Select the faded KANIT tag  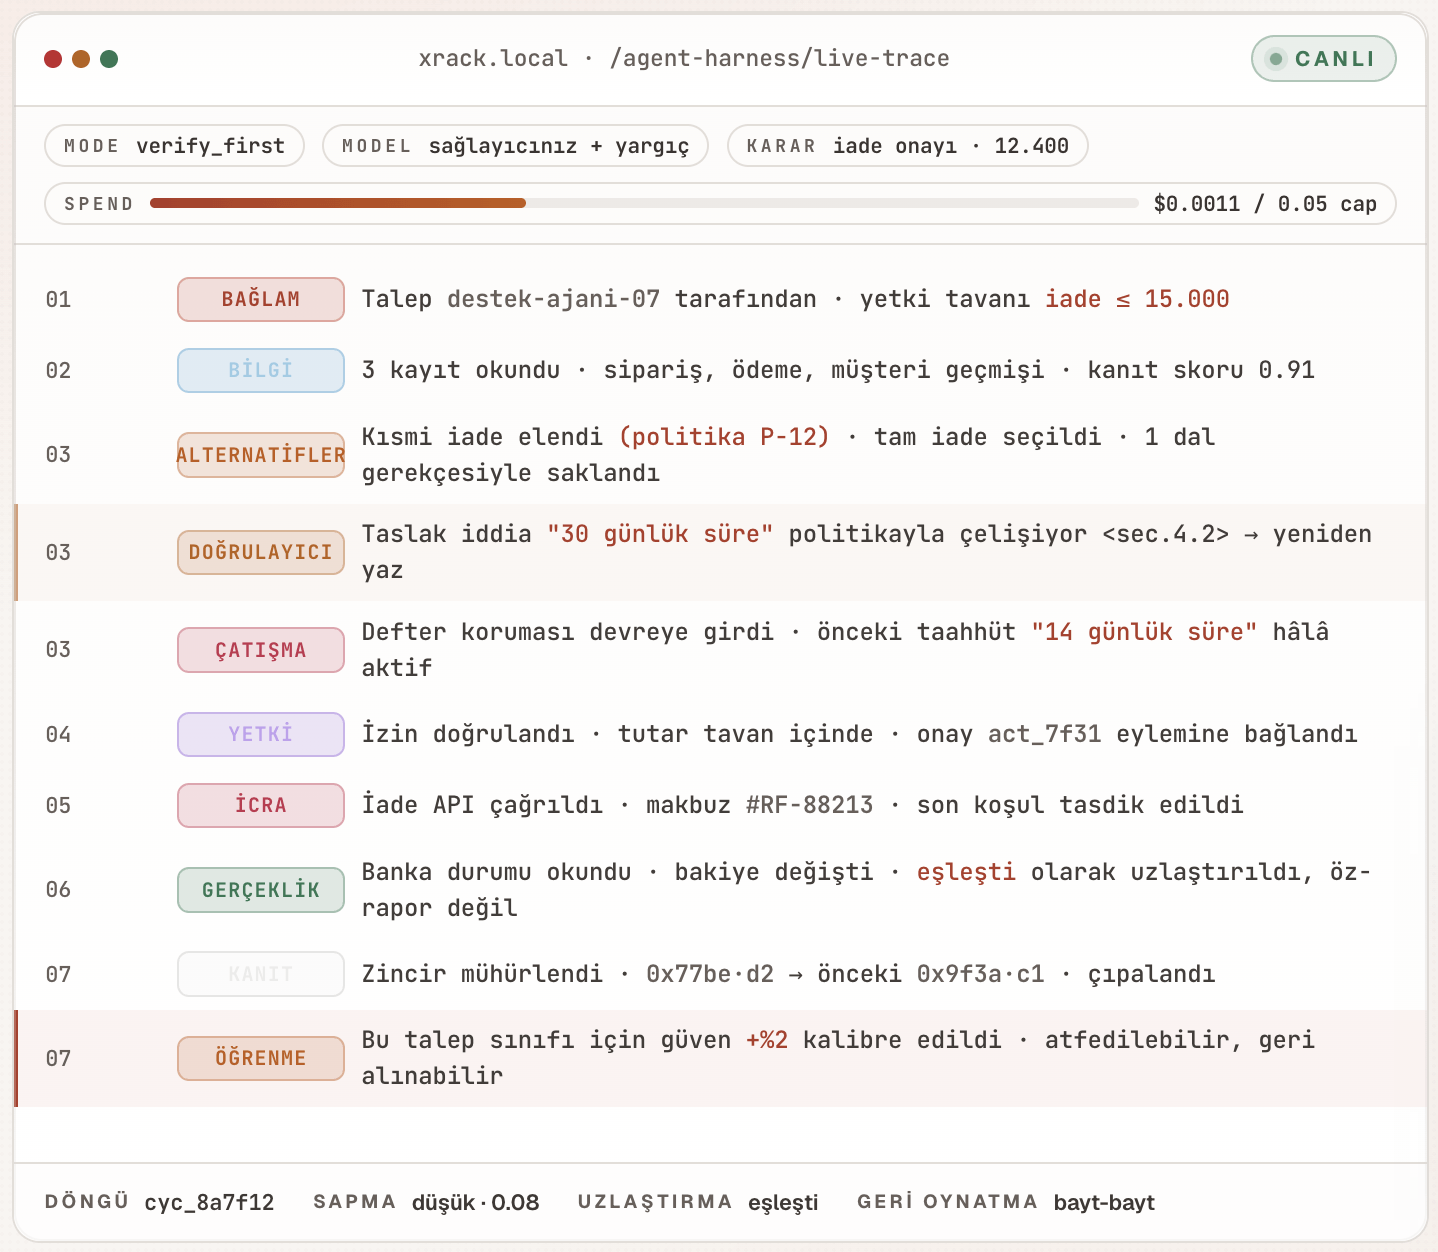point(261,974)
